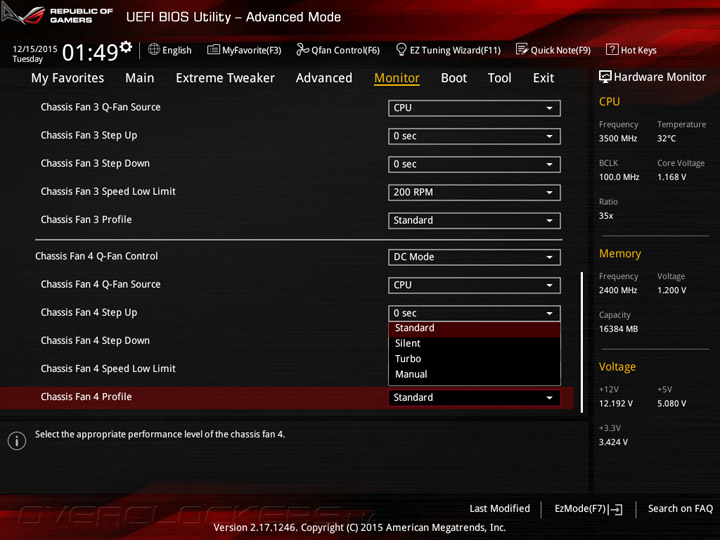Click Search on FAQ

click(680, 509)
